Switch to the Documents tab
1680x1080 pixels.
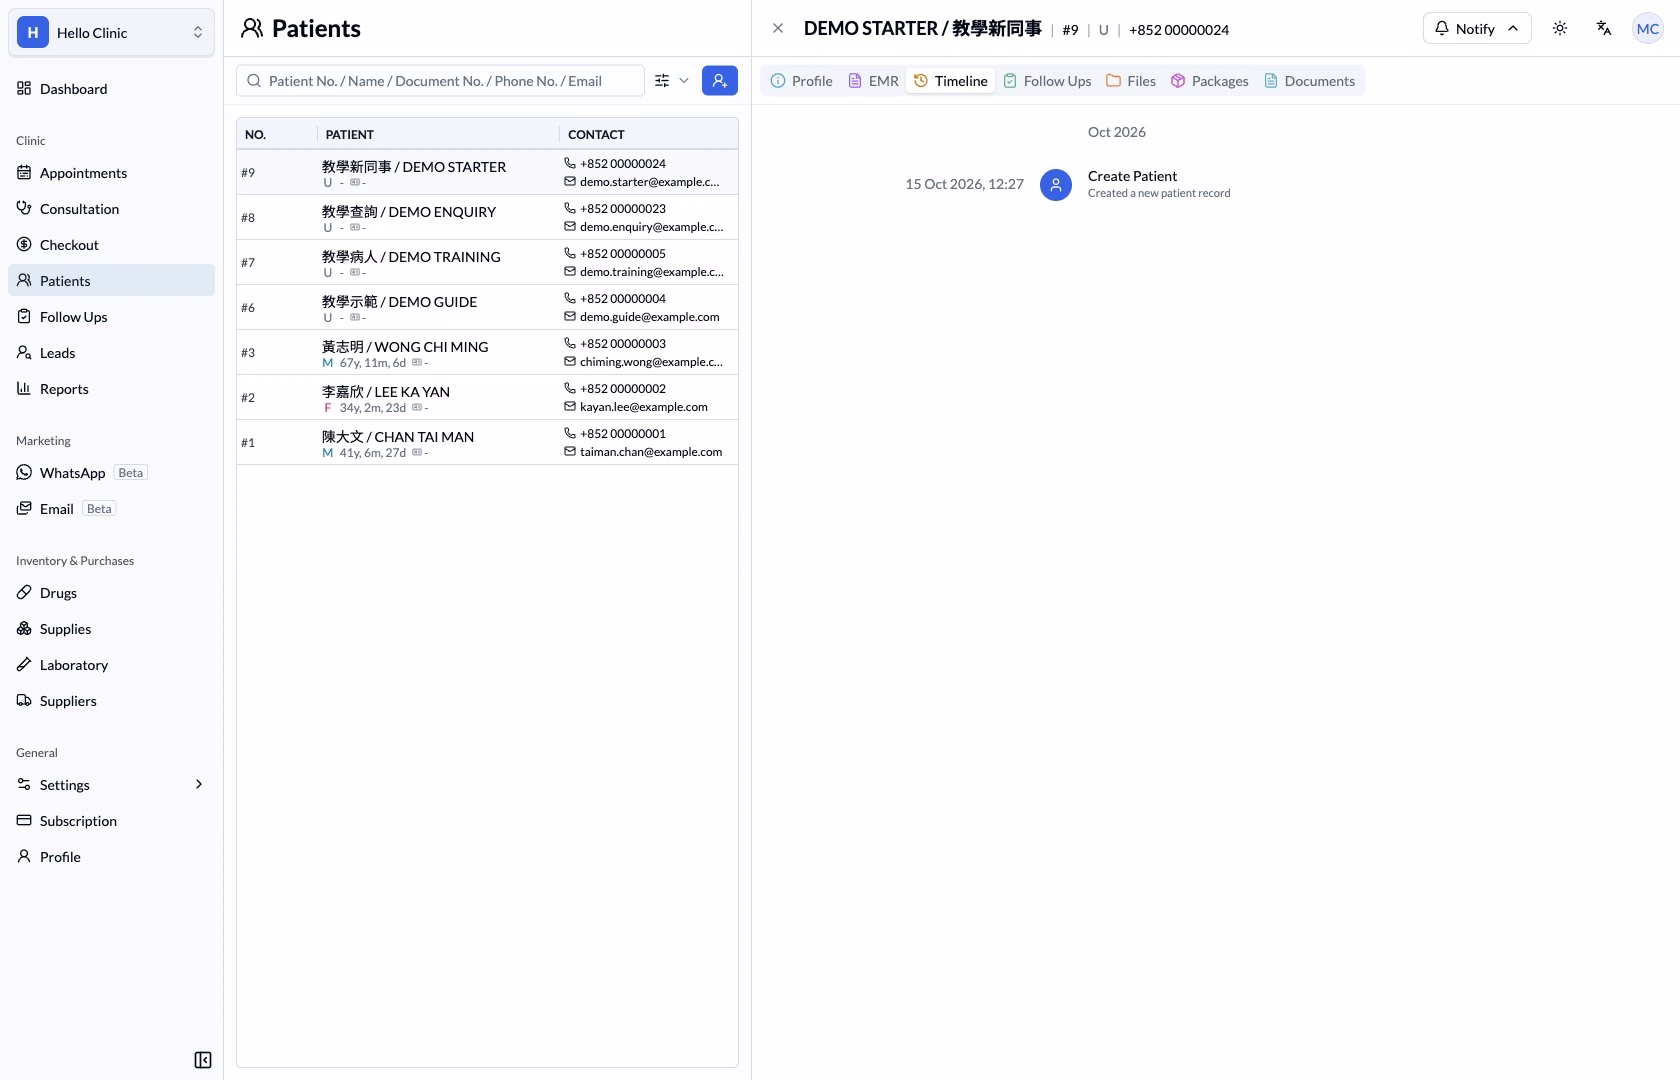(x=1310, y=81)
